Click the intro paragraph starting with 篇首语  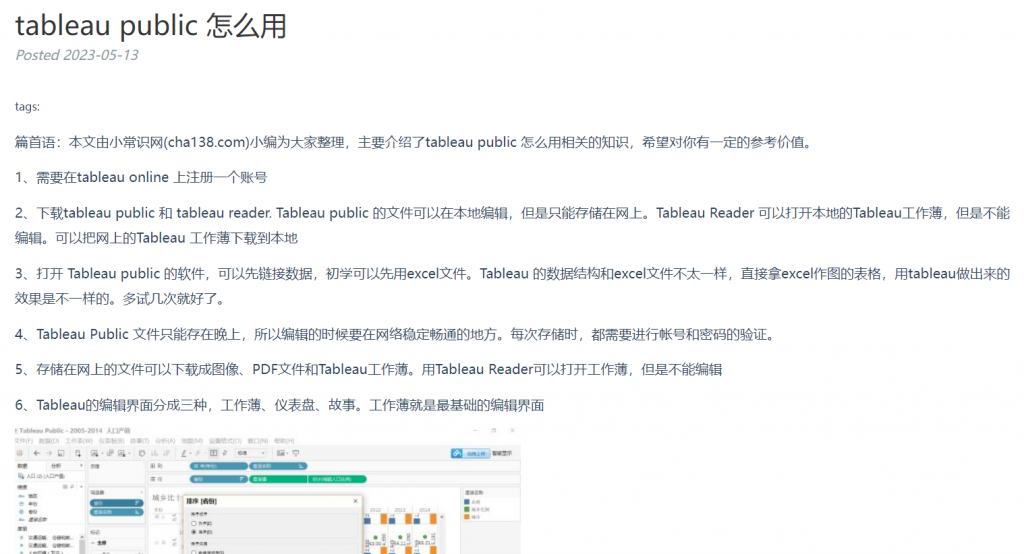click(415, 142)
